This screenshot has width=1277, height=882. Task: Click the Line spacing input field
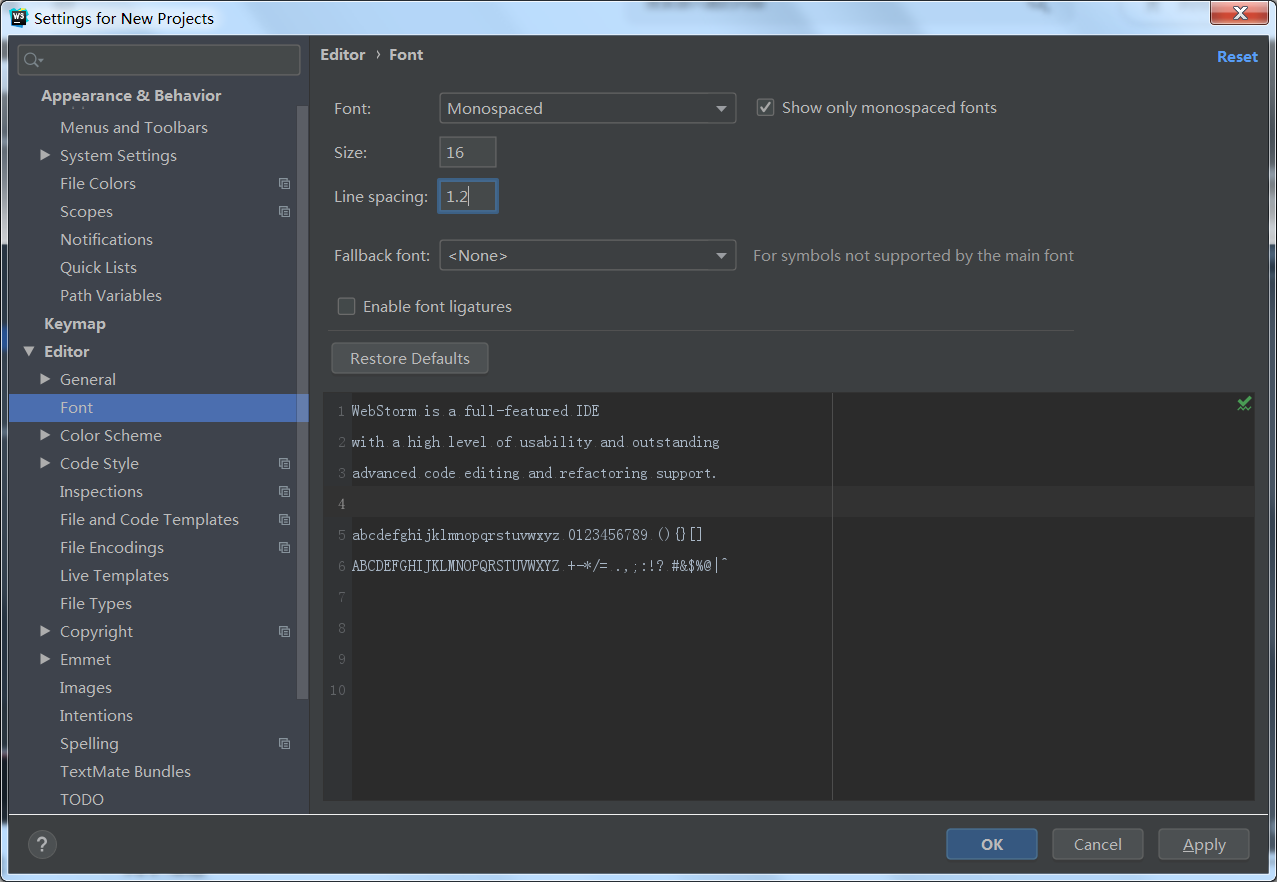pyautogui.click(x=468, y=196)
